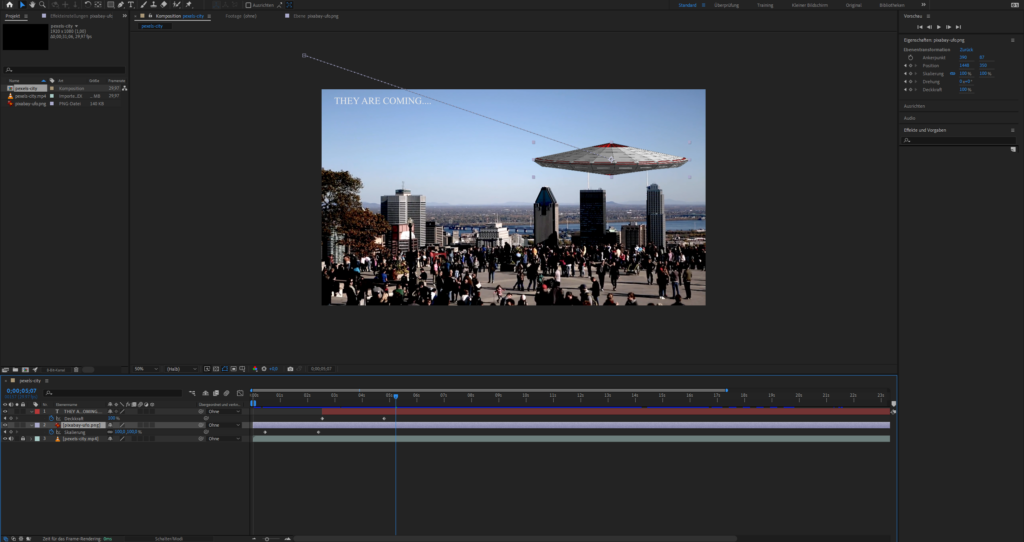
Task: Click the Anchor Point stopwatch icon
Action: (x=910, y=57)
